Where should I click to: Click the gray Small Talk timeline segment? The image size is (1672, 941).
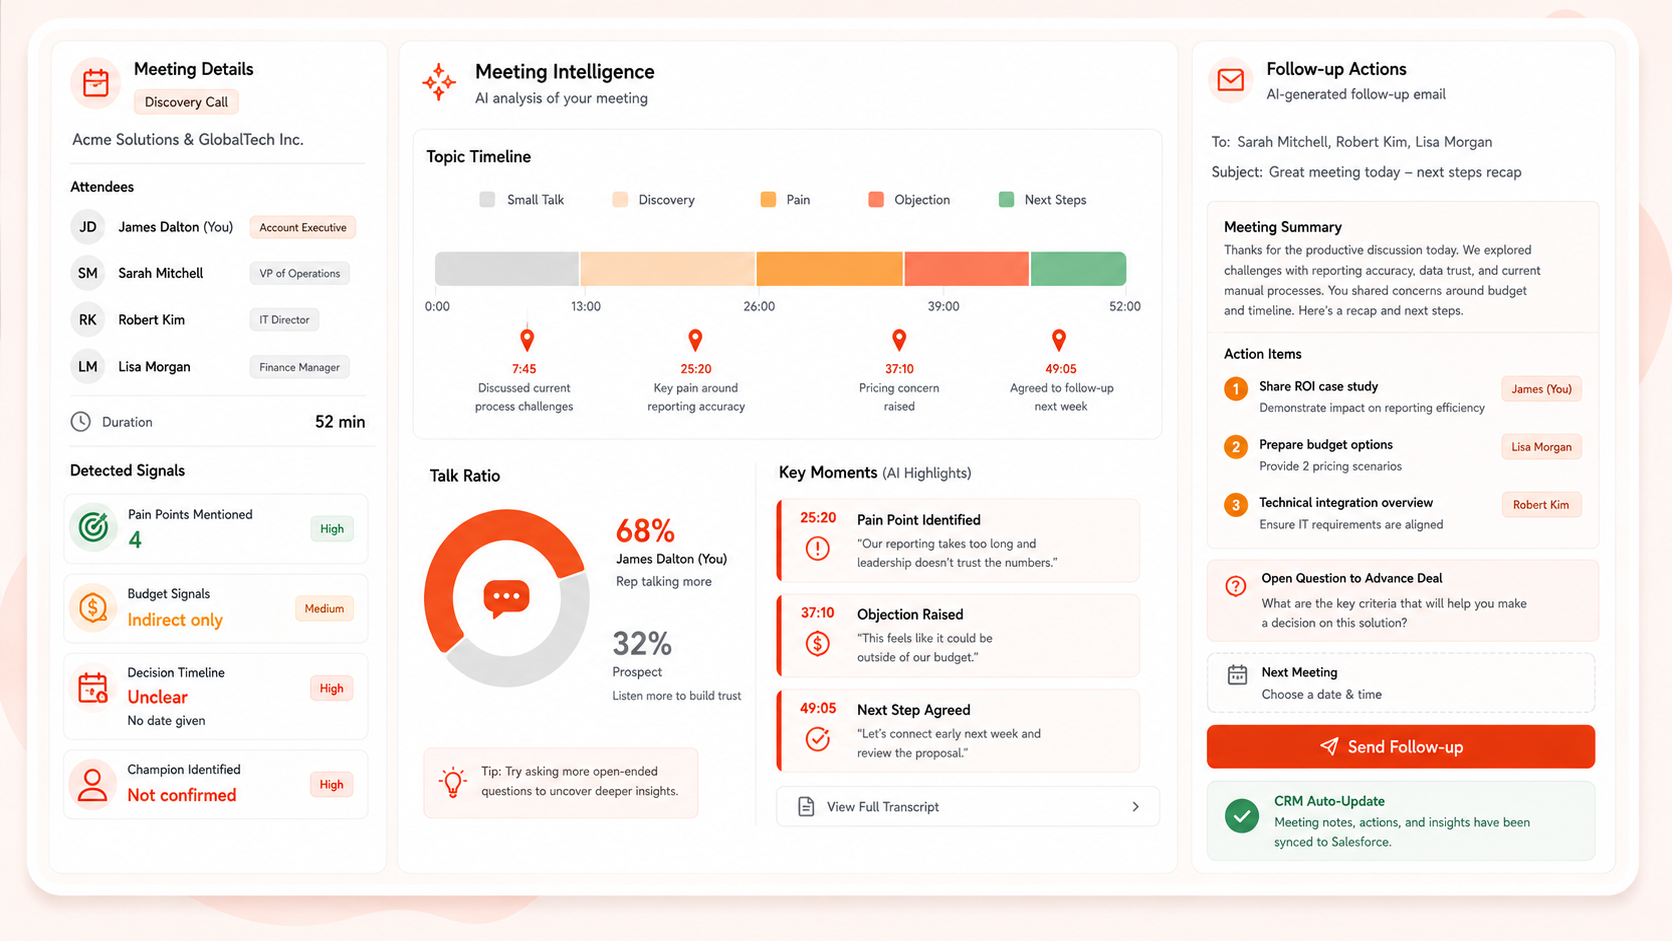507,269
